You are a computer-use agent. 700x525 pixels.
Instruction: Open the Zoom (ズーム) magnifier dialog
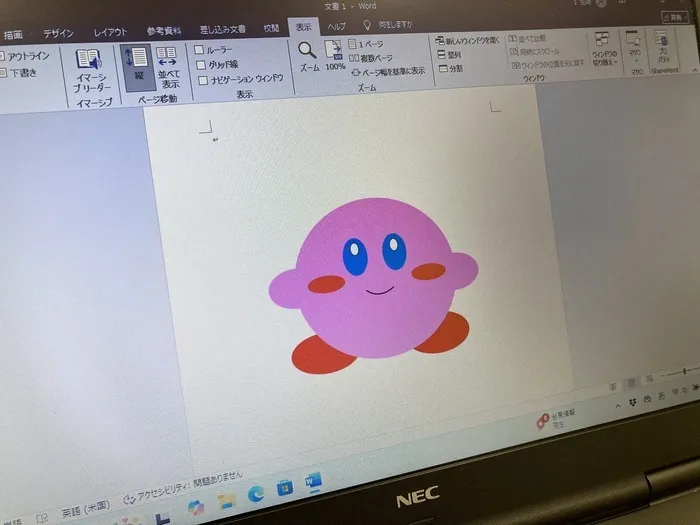308,57
